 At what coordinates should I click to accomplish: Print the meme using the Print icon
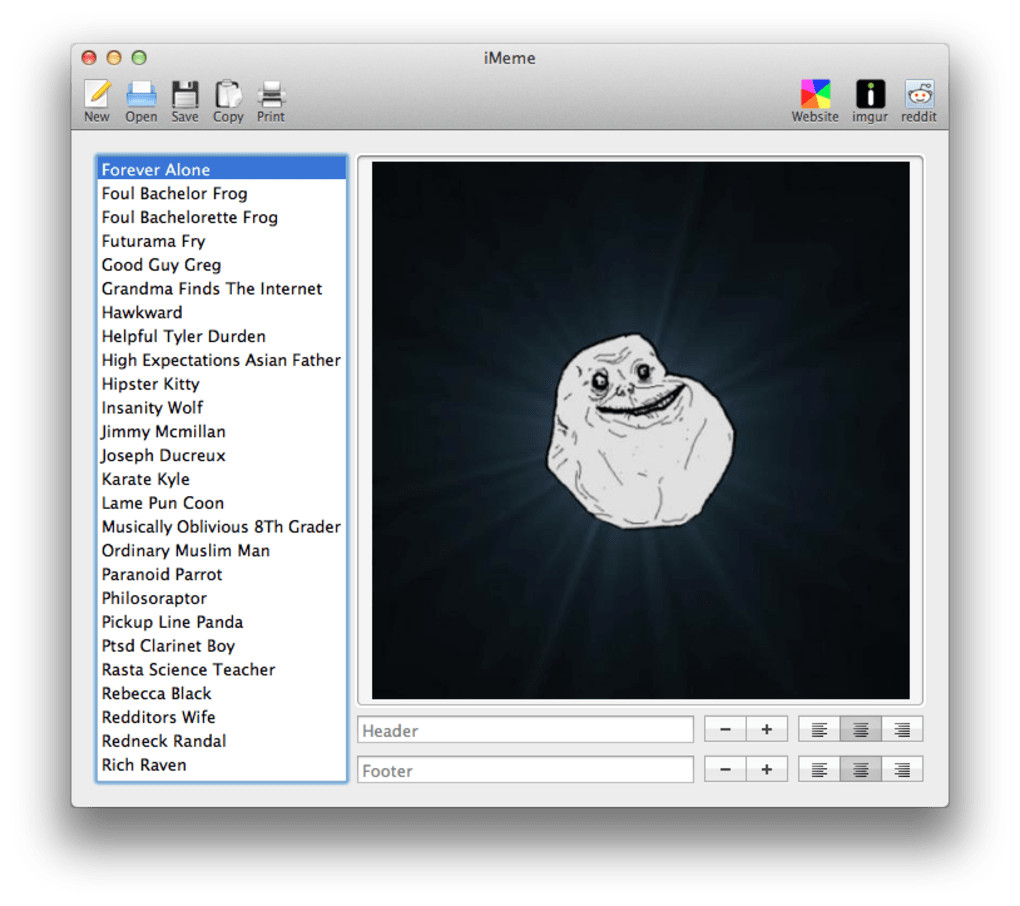click(x=271, y=95)
